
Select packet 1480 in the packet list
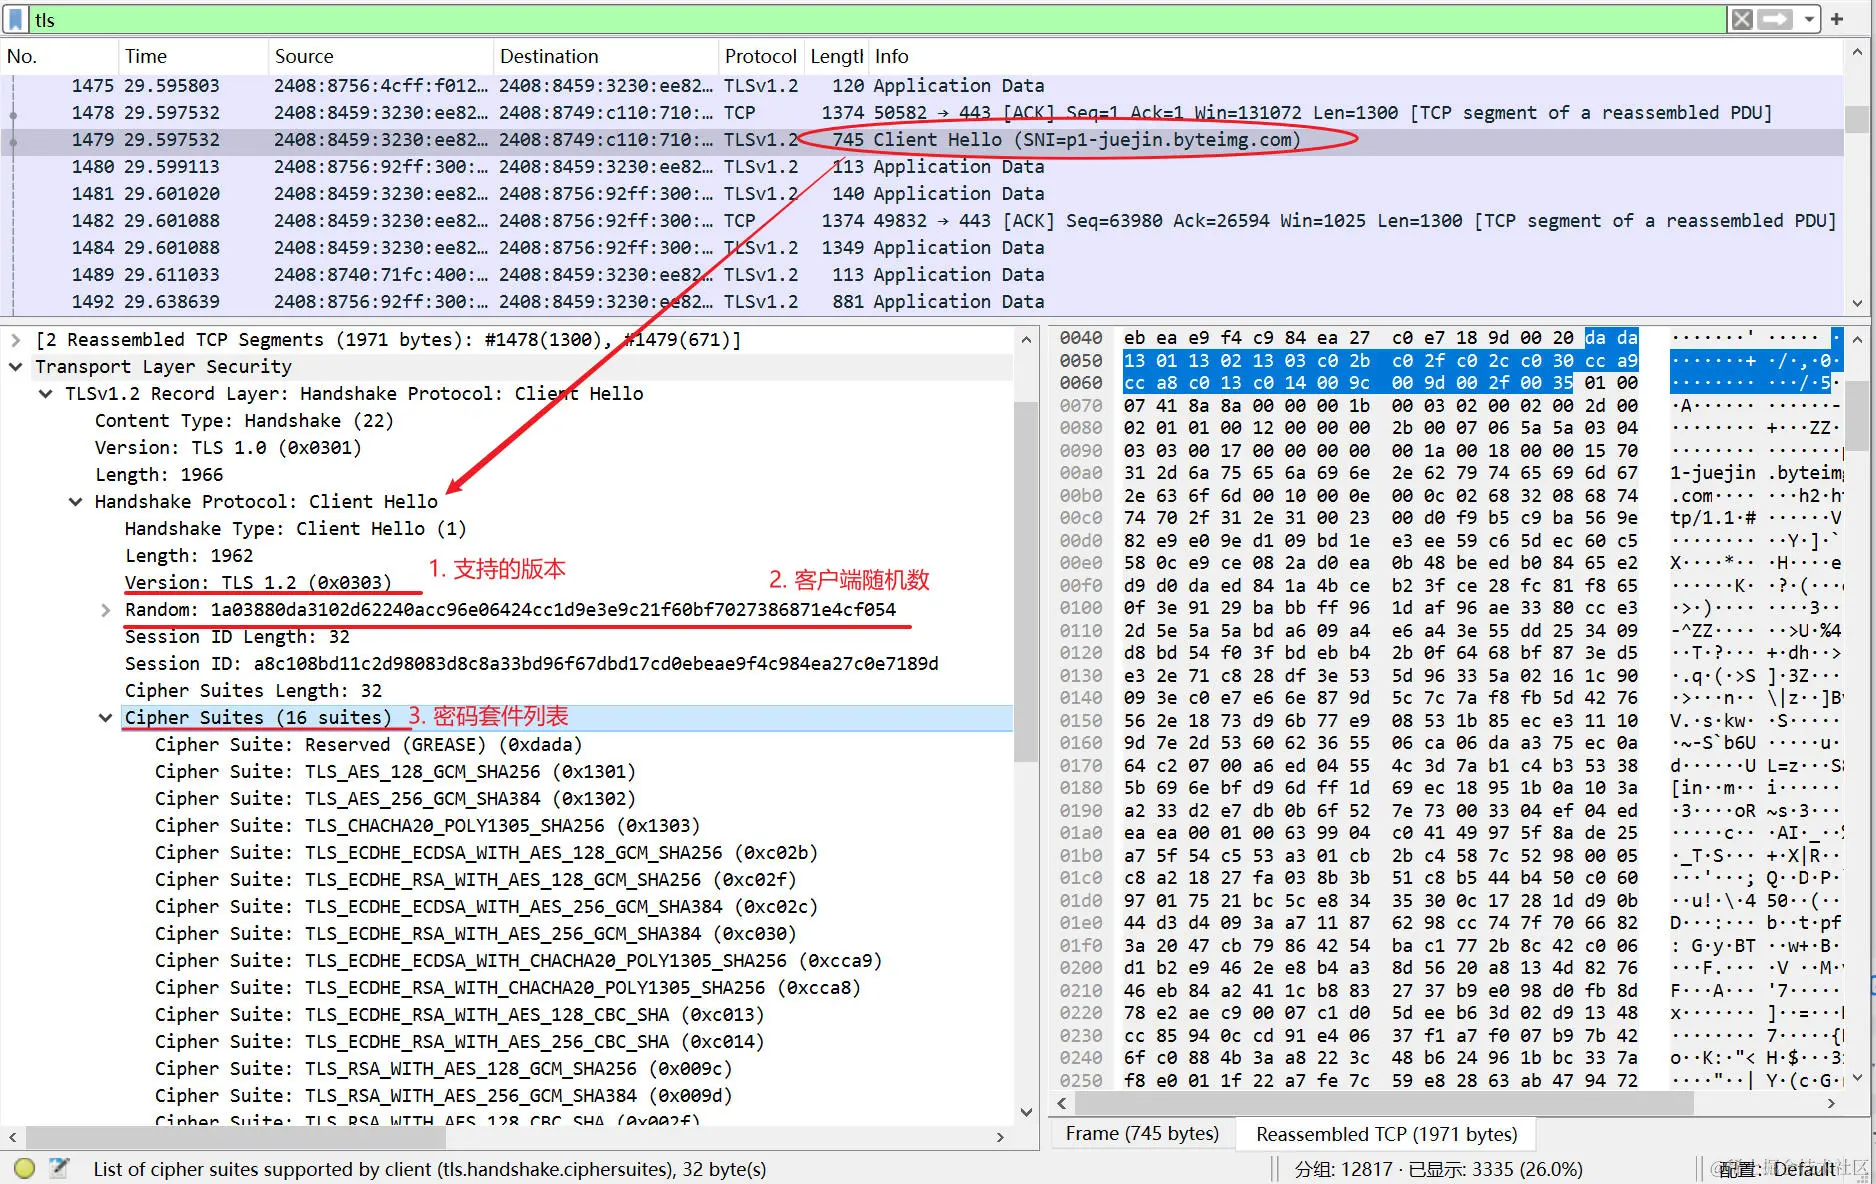[922, 167]
